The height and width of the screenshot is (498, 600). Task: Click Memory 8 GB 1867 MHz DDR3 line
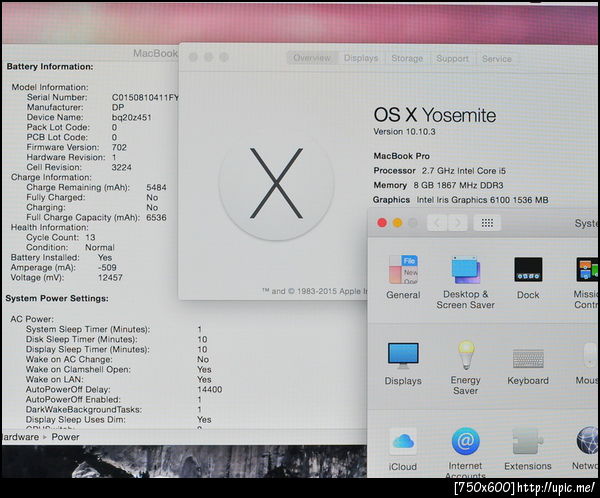pyautogui.click(x=438, y=185)
